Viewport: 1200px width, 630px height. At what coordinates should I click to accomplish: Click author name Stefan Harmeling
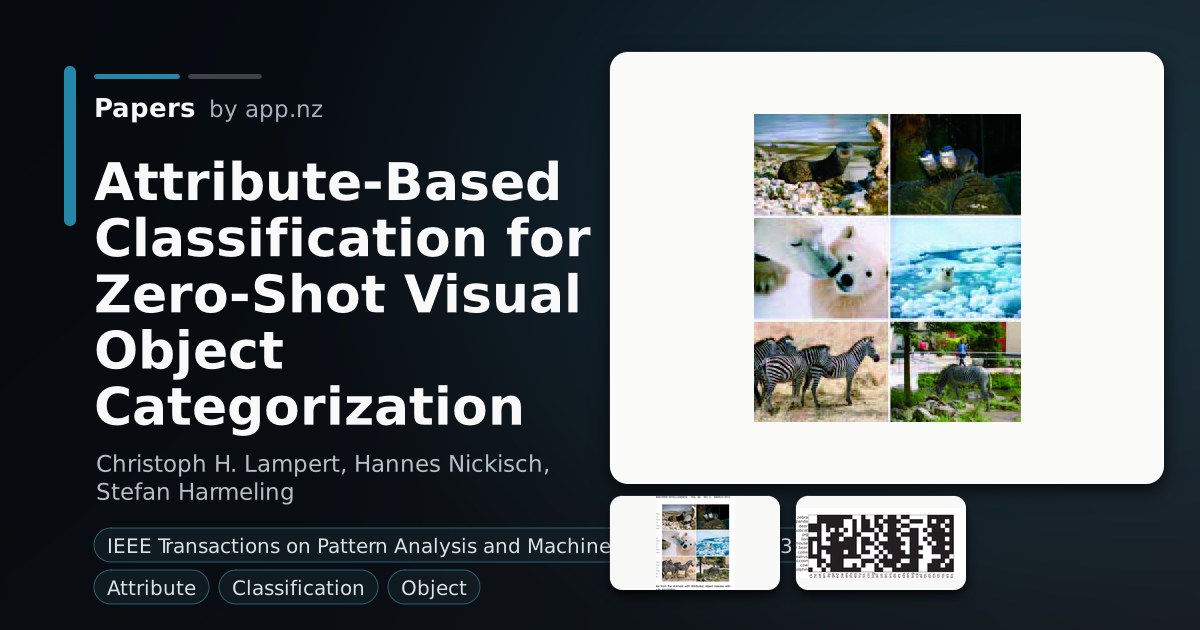195,491
